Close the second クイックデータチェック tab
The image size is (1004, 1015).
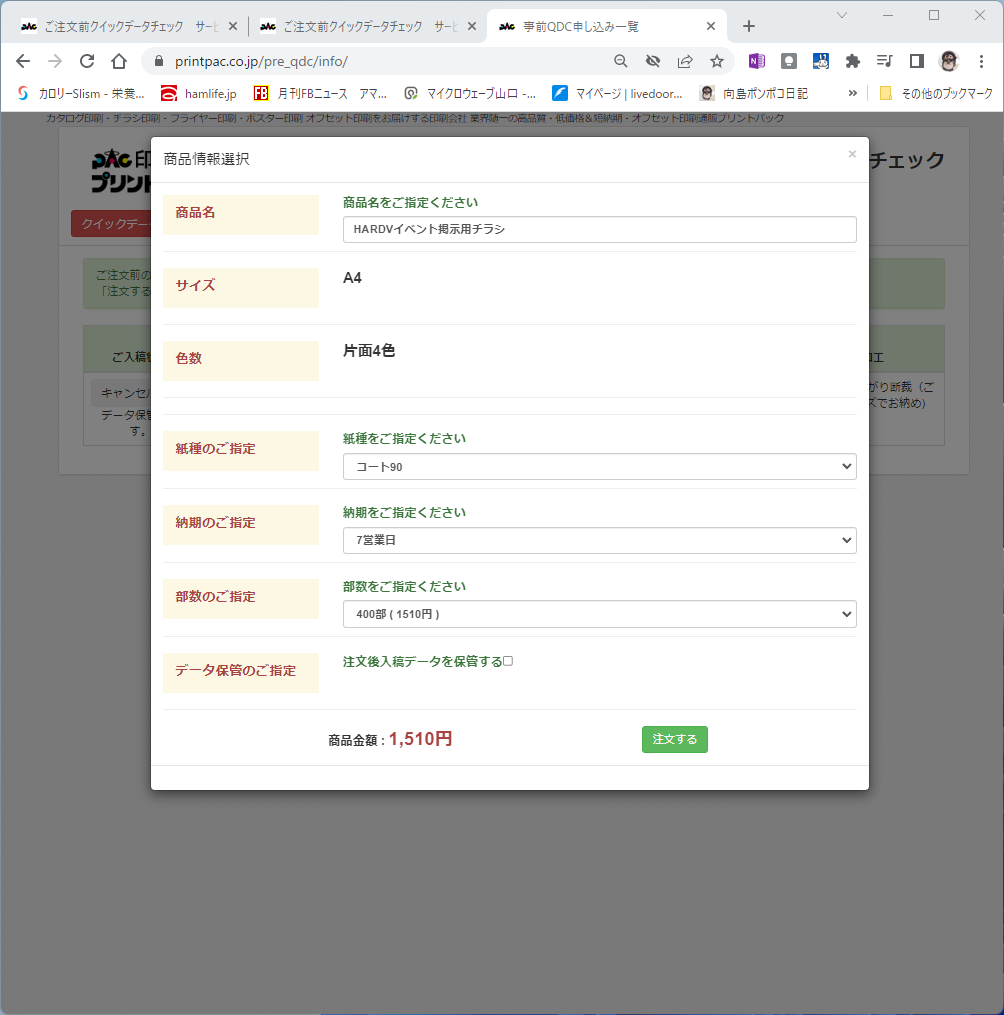click(472, 27)
